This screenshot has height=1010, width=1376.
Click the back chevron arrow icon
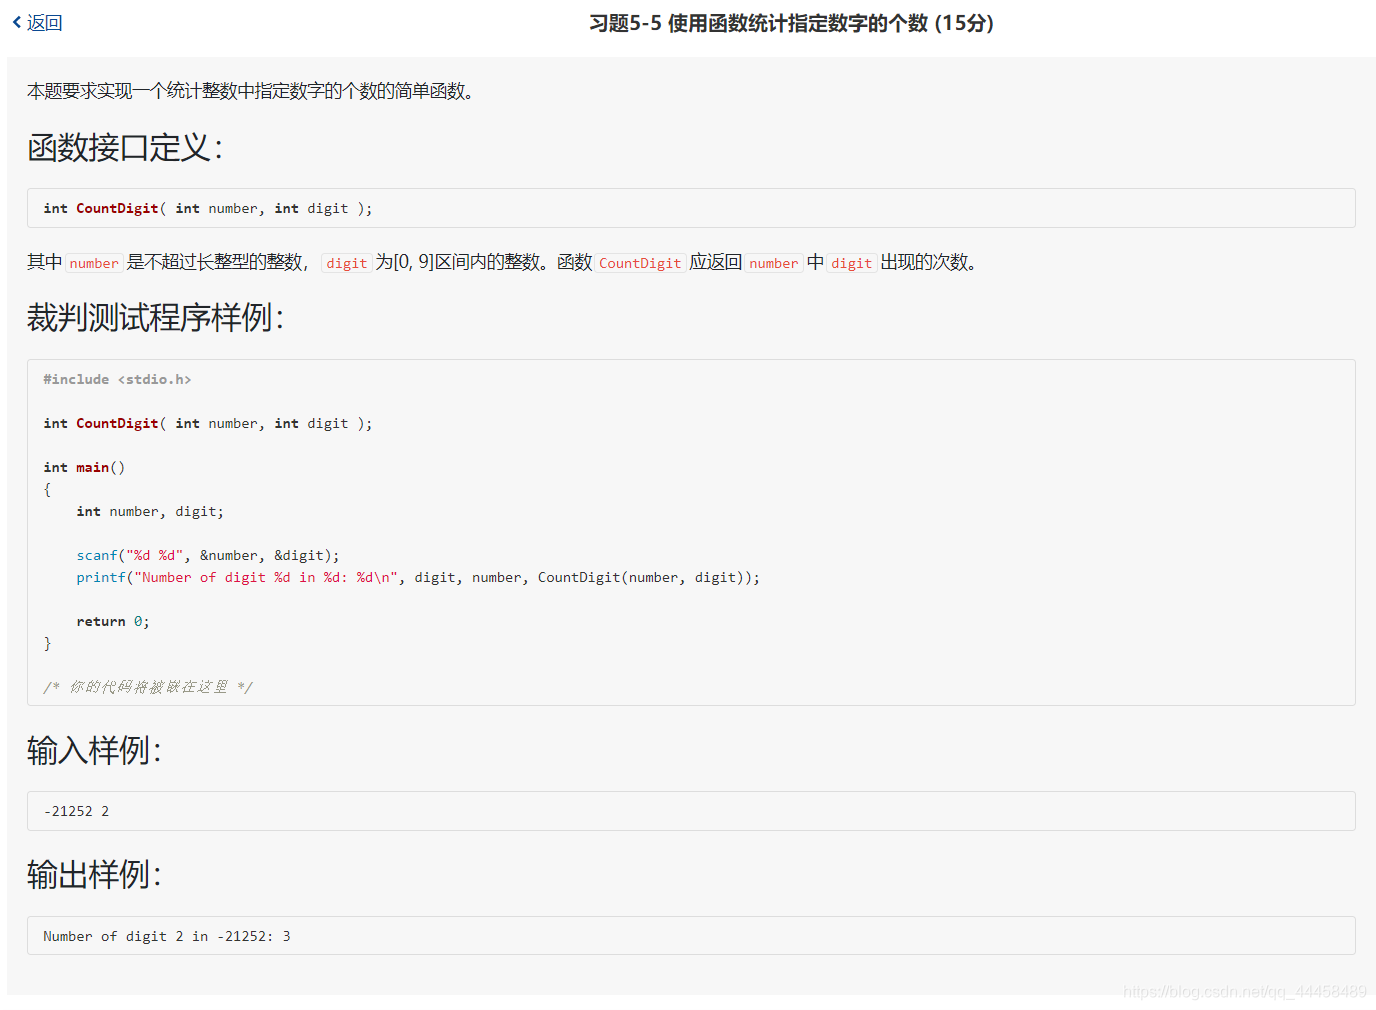[x=17, y=22]
